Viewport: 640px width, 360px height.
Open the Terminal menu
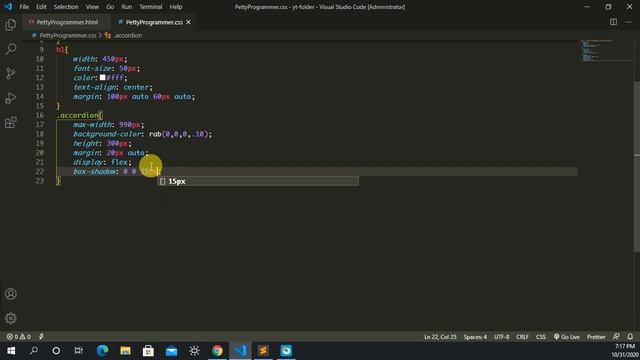(151, 7)
